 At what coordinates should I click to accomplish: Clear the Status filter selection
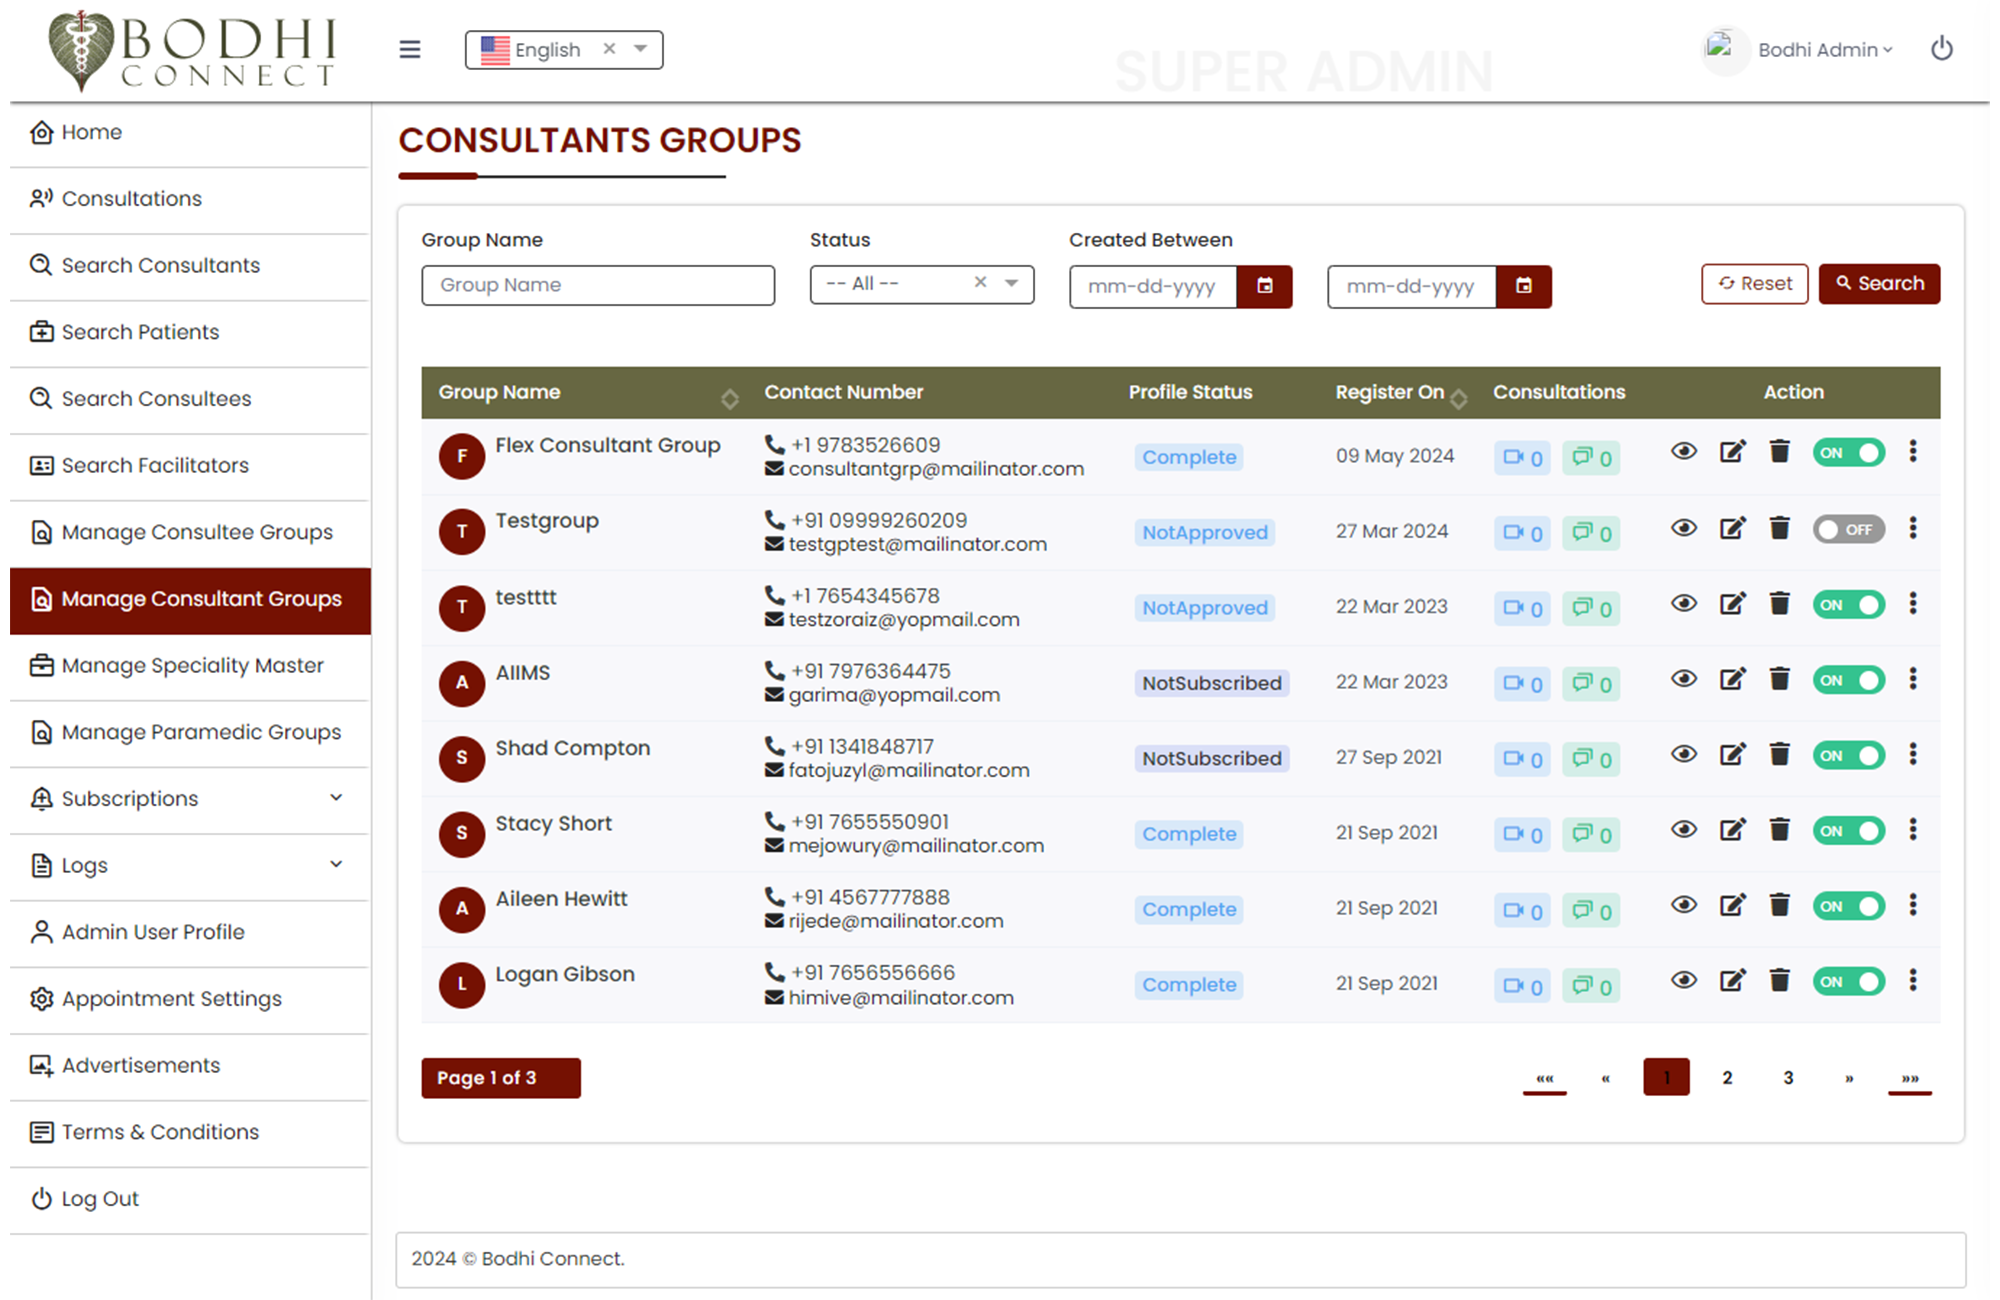click(x=981, y=283)
